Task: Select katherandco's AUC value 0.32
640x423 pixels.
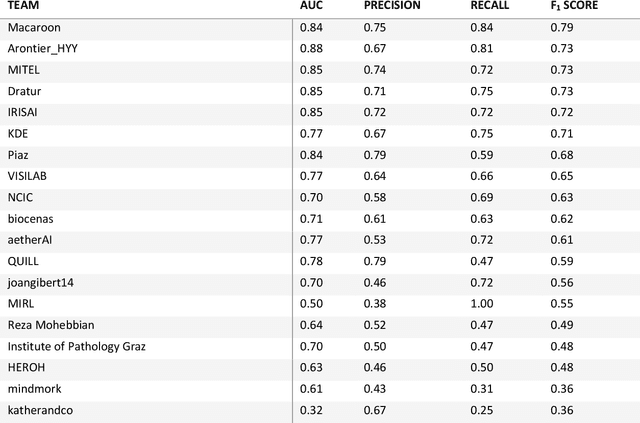Action: point(310,409)
